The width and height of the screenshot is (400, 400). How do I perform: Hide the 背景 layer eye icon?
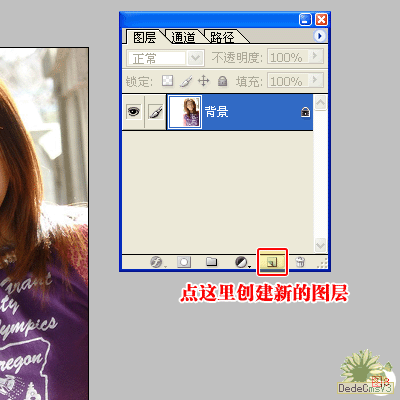[133, 112]
